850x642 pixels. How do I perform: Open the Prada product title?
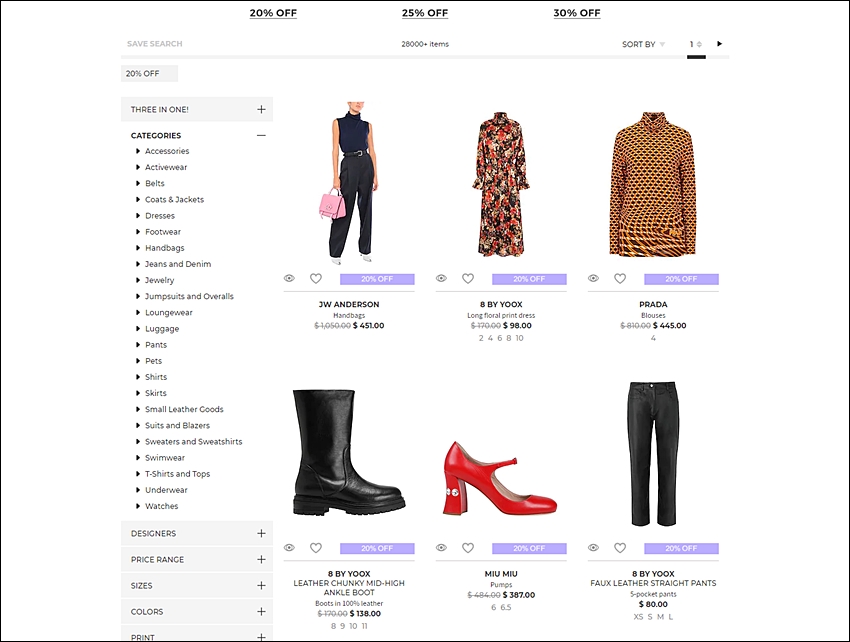click(x=653, y=304)
